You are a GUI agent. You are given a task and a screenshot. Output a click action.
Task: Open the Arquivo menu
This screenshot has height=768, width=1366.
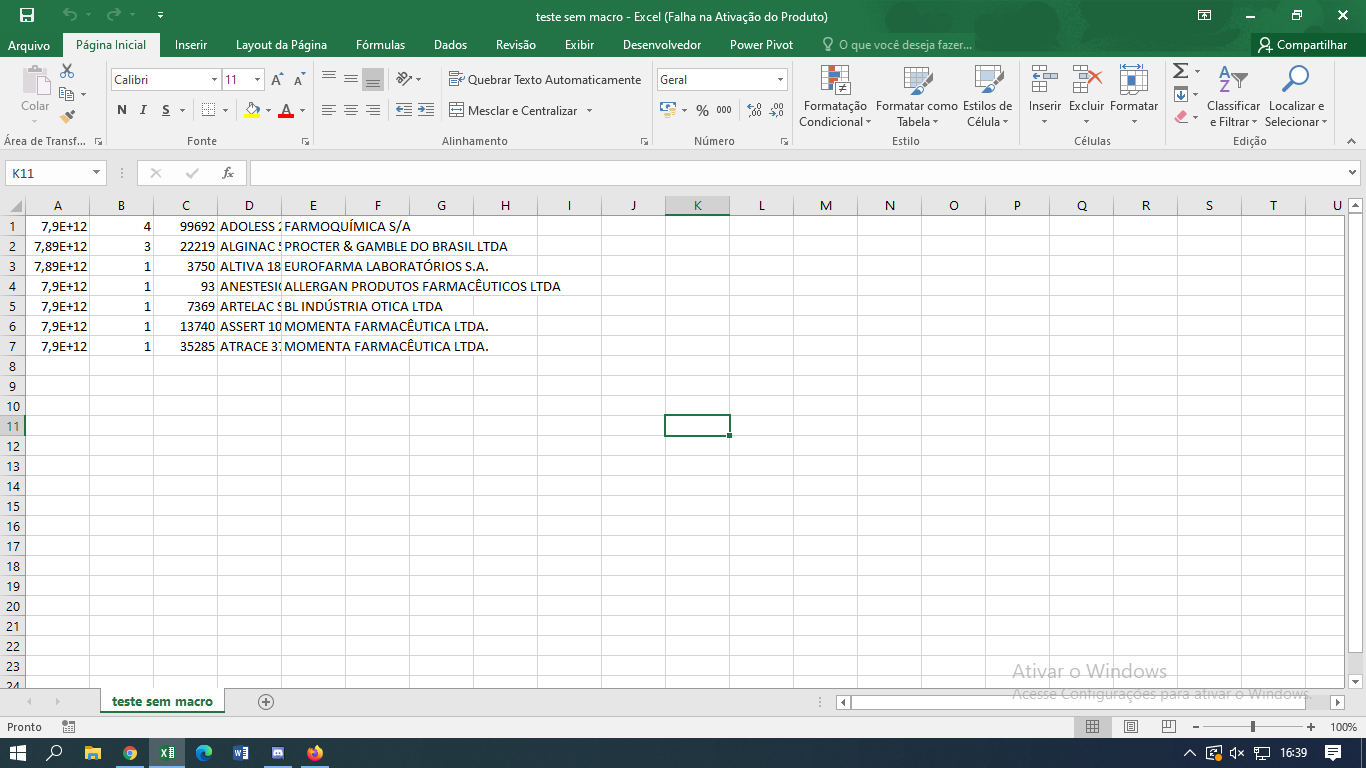click(x=29, y=45)
